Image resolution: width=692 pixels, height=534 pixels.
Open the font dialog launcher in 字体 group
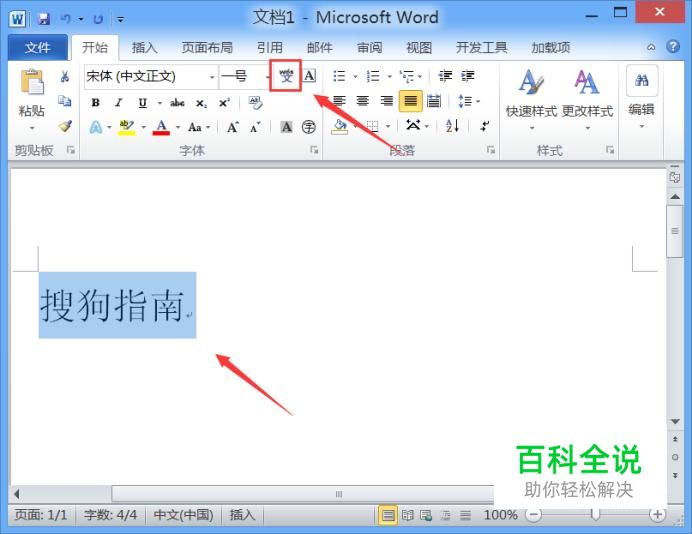[314, 150]
